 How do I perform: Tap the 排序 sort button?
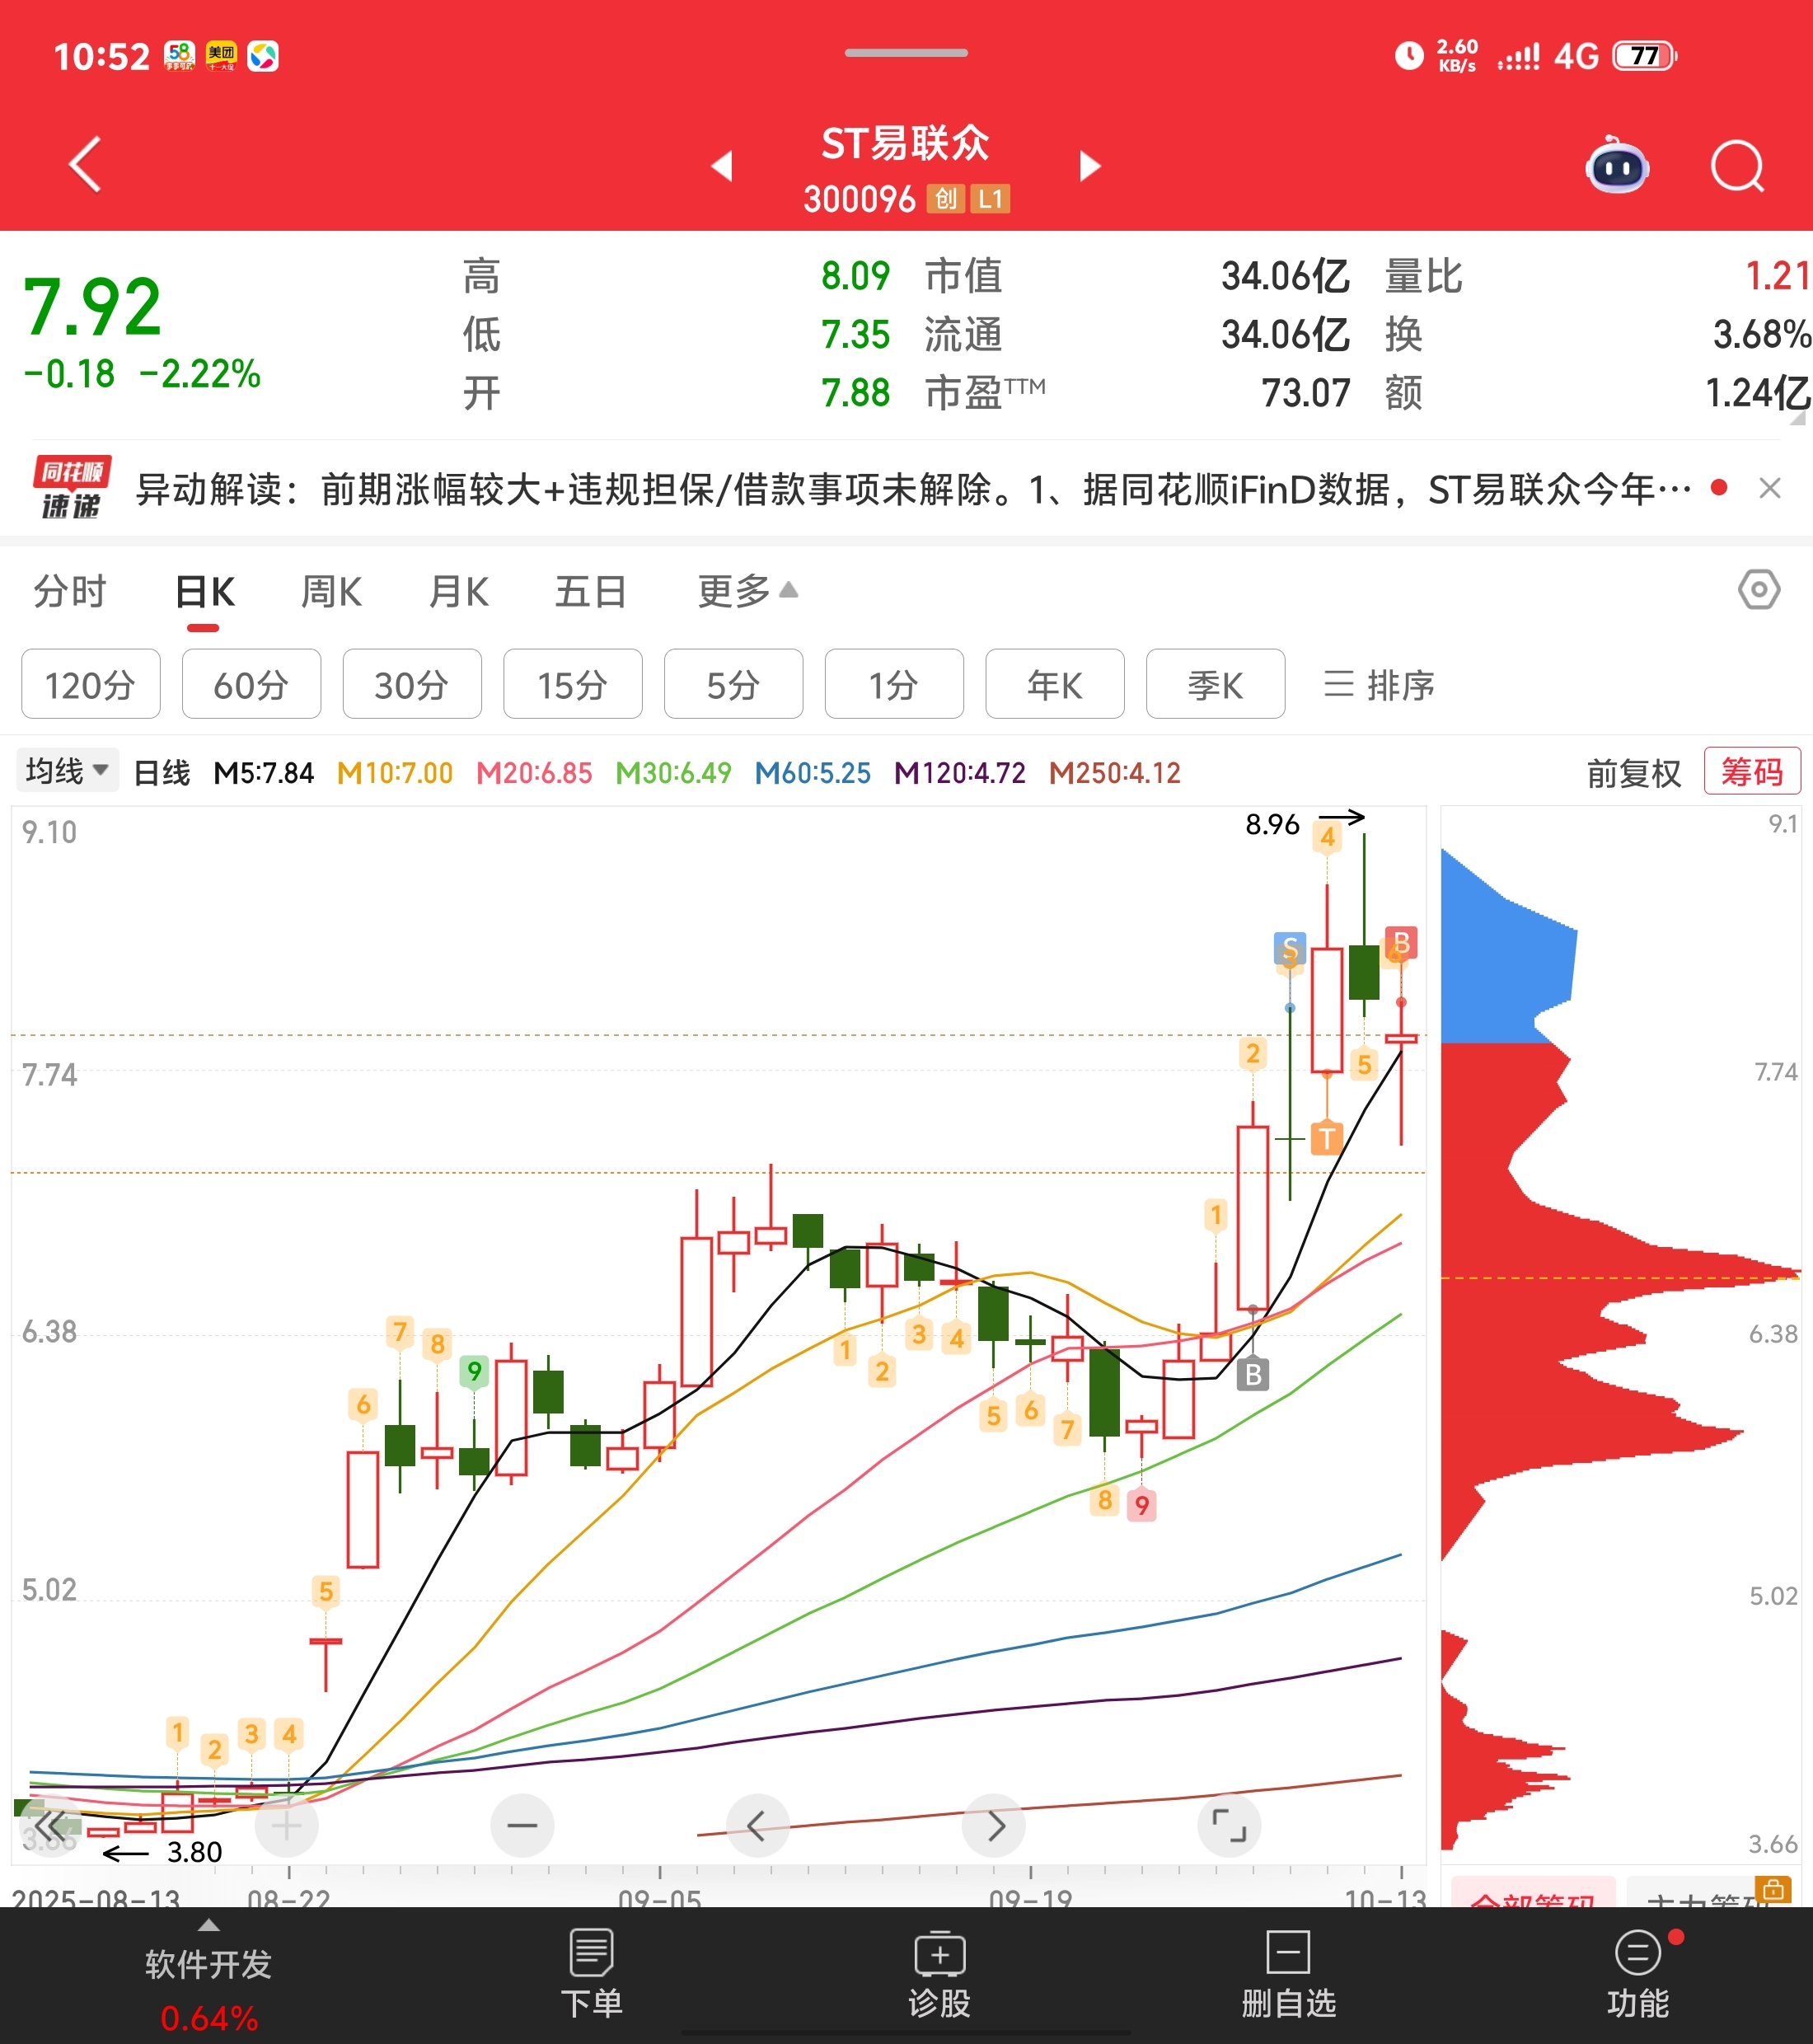1379,685
